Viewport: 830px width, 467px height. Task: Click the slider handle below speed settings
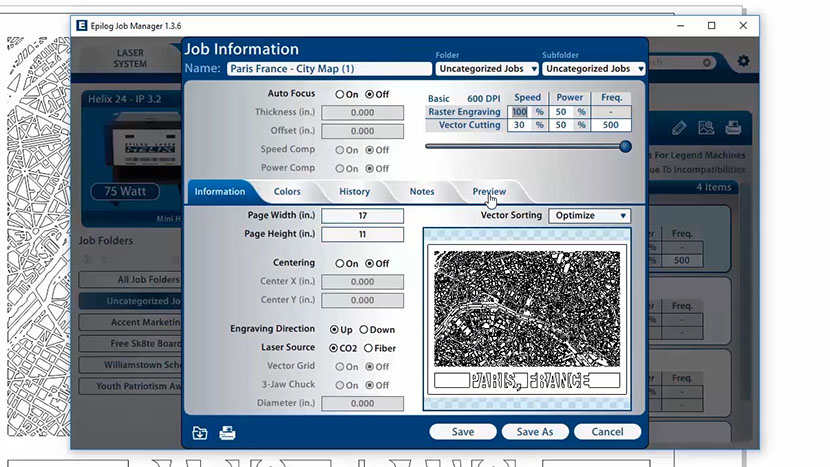click(x=625, y=146)
